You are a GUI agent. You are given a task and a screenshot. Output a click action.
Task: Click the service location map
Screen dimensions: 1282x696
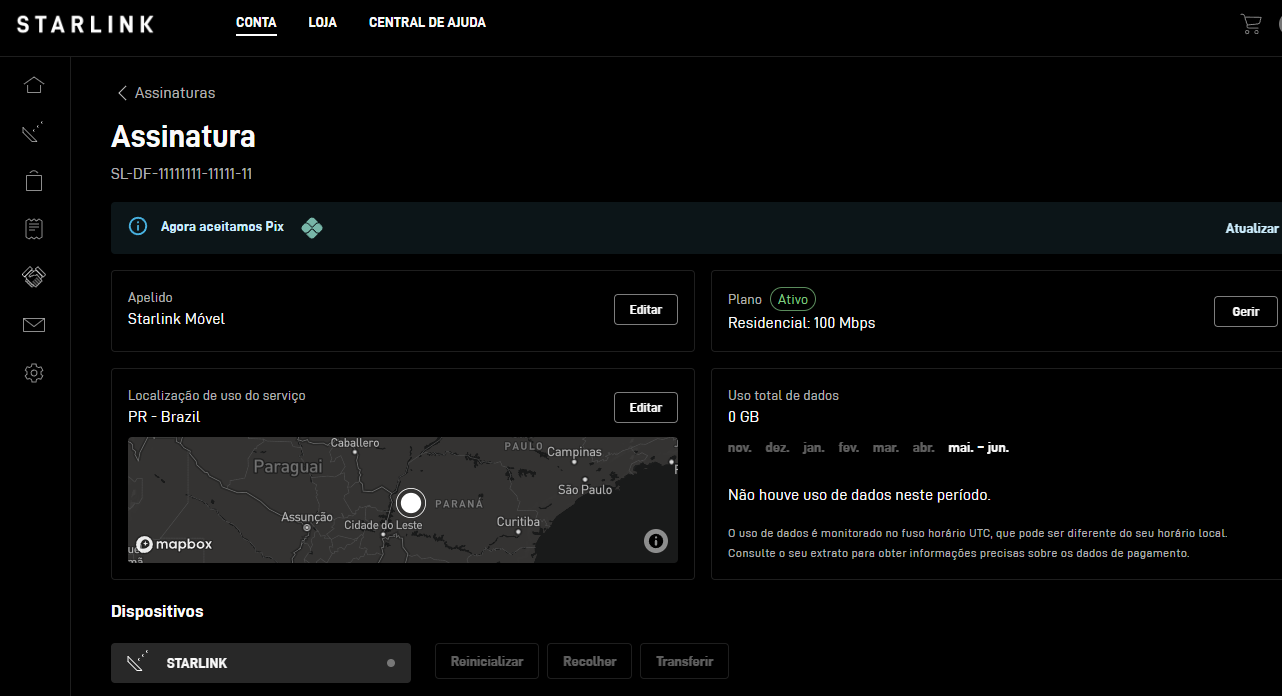click(403, 500)
